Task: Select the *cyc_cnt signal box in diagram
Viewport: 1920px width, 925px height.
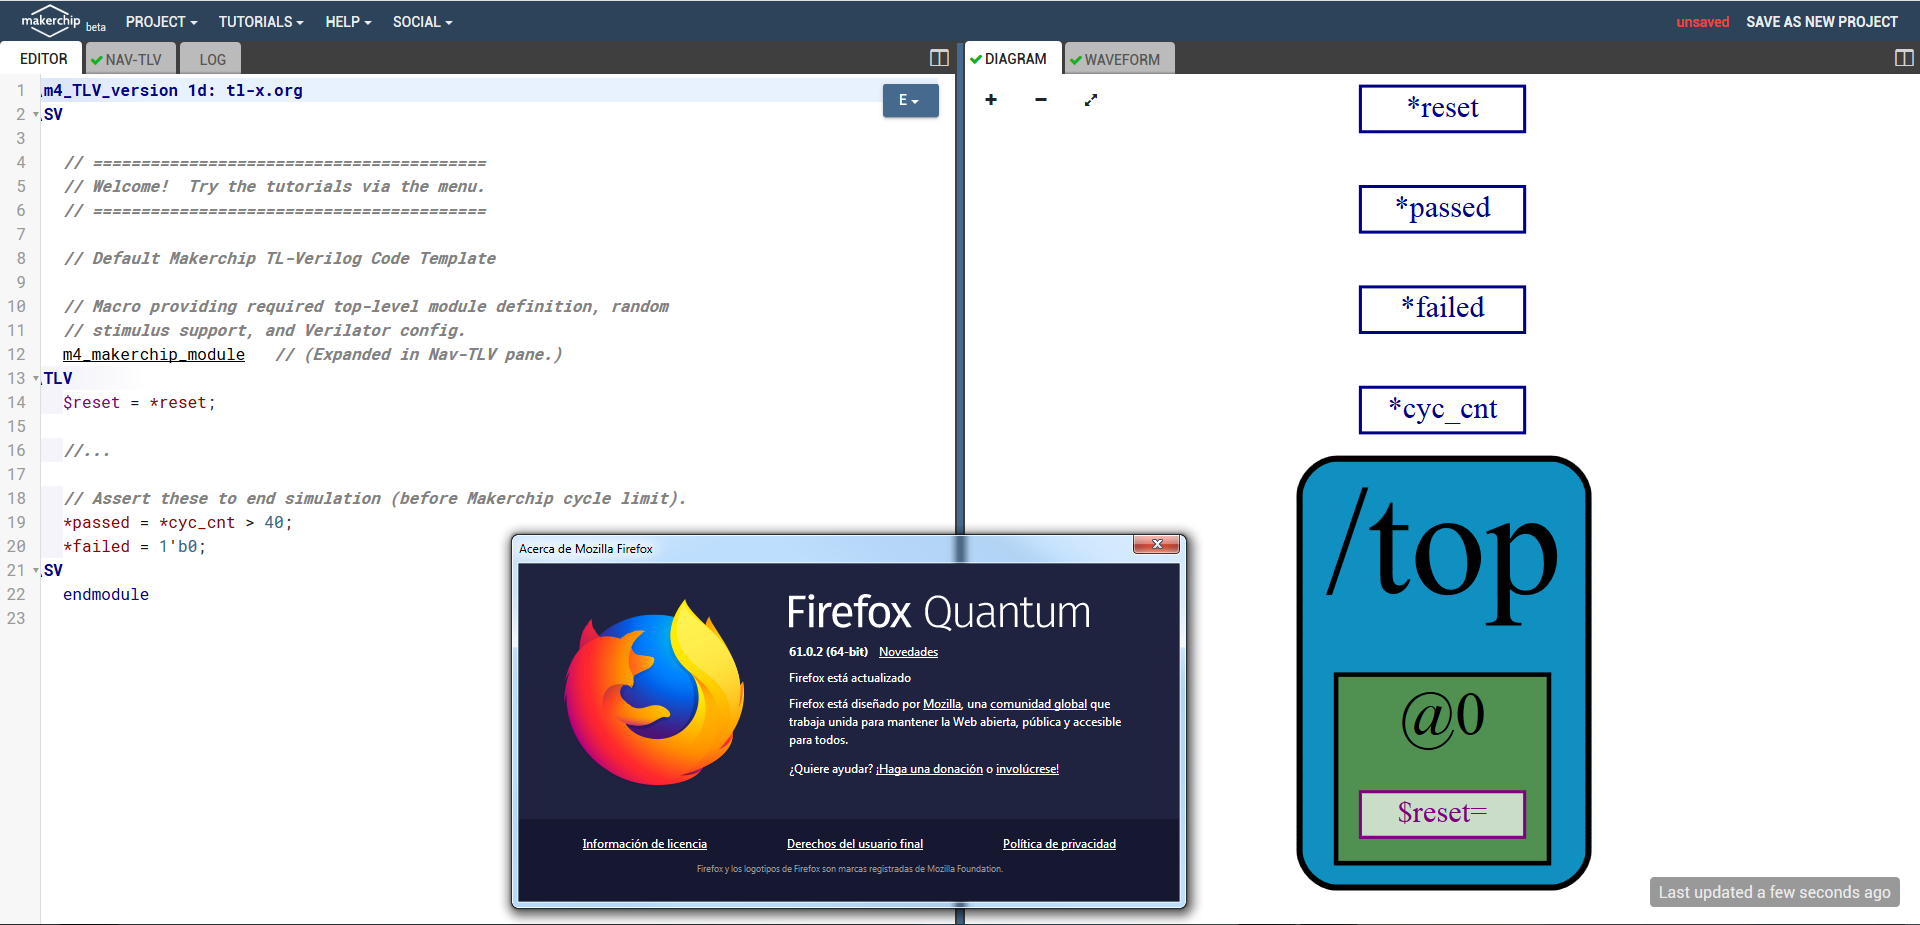Action: pyautogui.click(x=1442, y=410)
